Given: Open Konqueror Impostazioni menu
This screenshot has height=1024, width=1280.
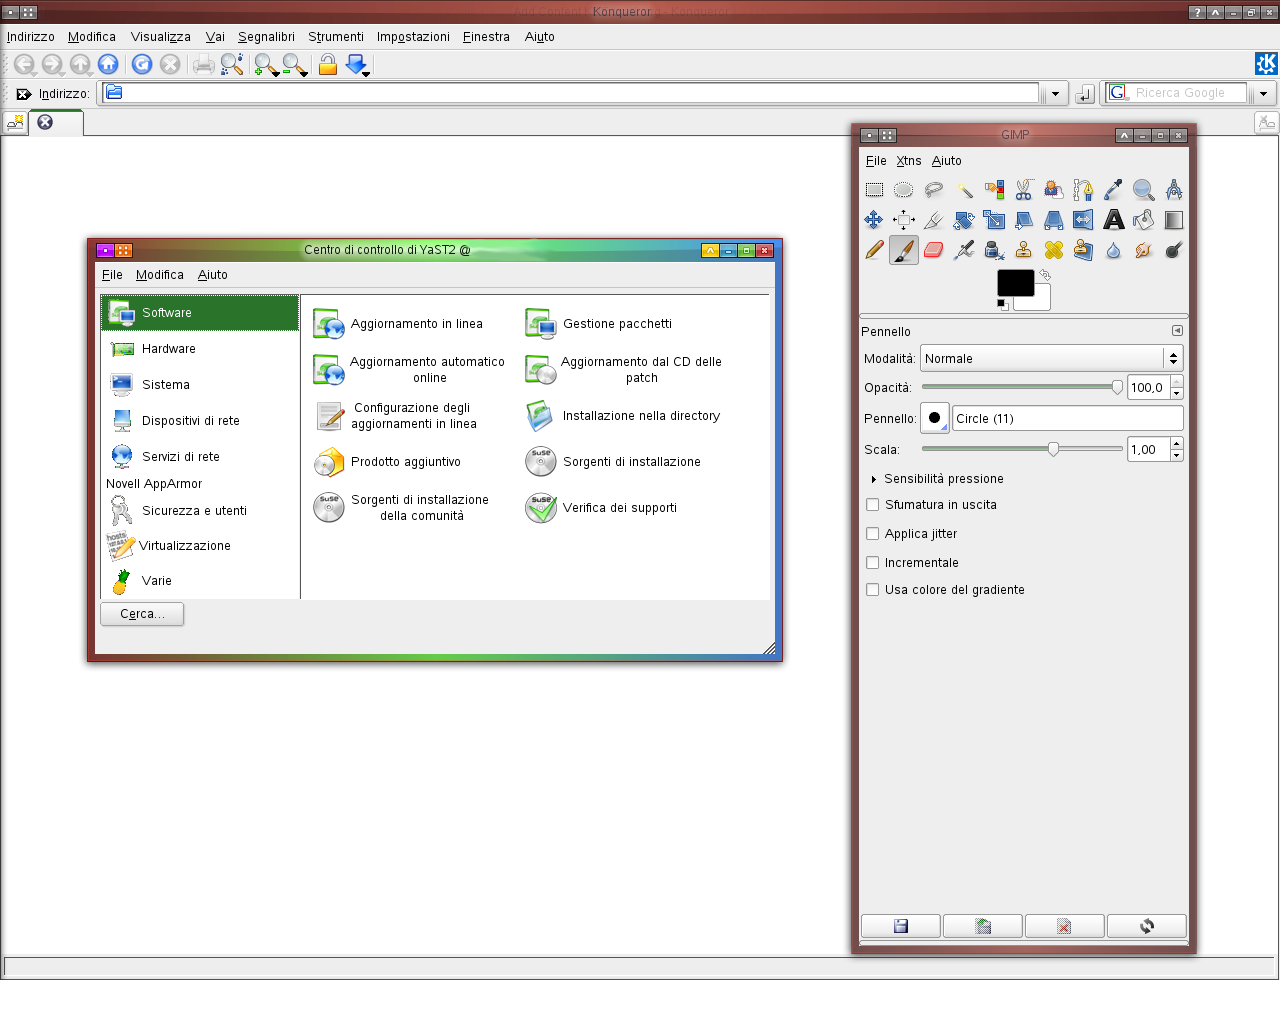Looking at the screenshot, I should tap(413, 37).
